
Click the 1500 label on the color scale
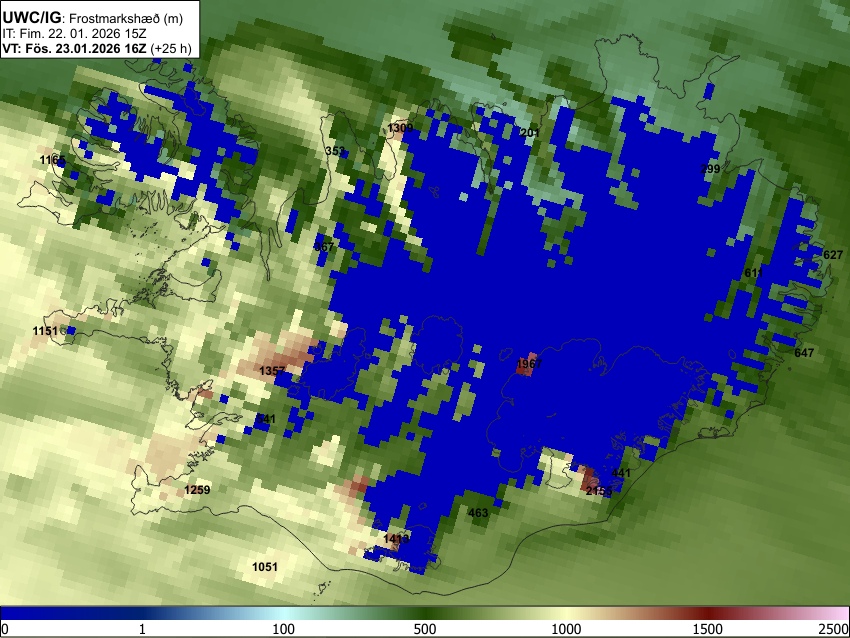point(708,629)
